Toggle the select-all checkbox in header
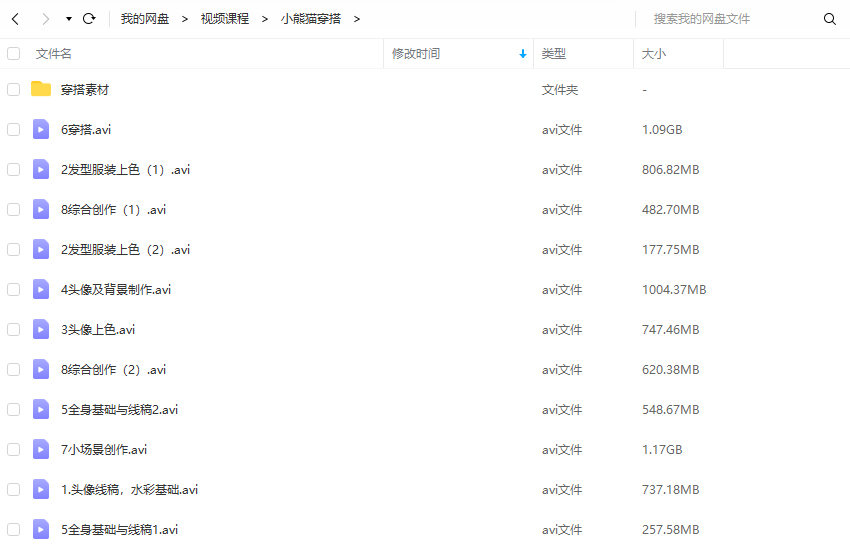The width and height of the screenshot is (850, 550). click(13, 54)
